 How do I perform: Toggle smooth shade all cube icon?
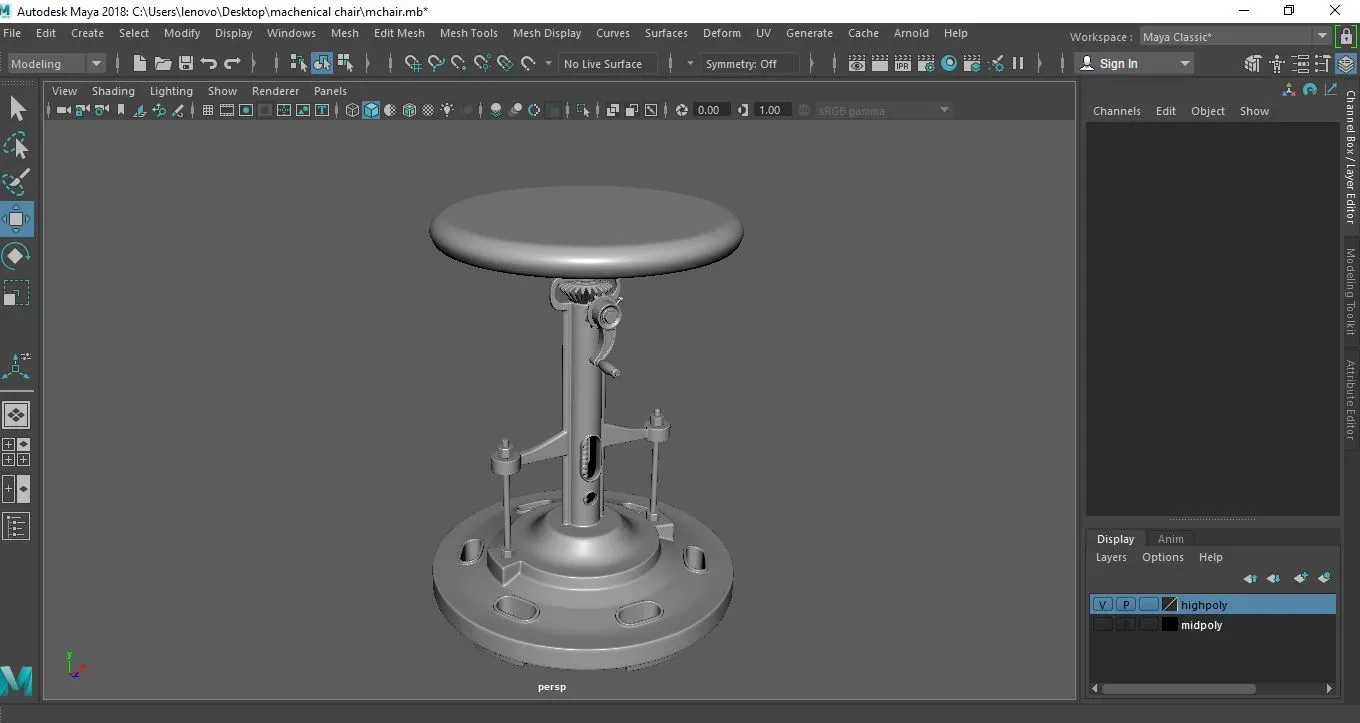coord(371,110)
